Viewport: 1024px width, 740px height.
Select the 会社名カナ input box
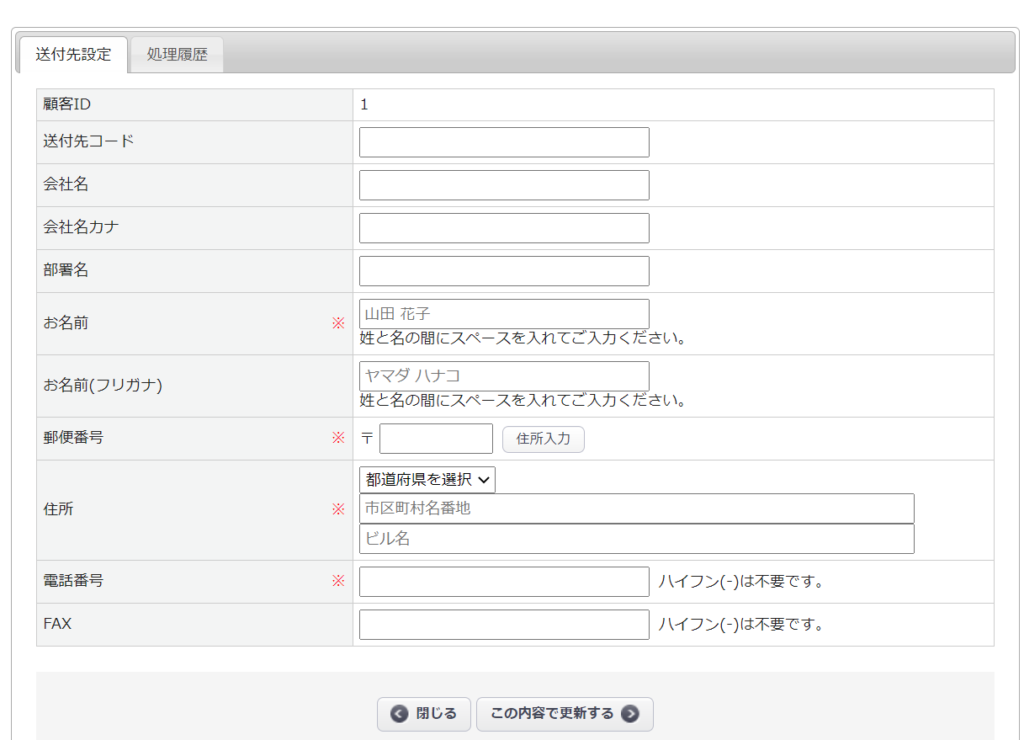504,228
